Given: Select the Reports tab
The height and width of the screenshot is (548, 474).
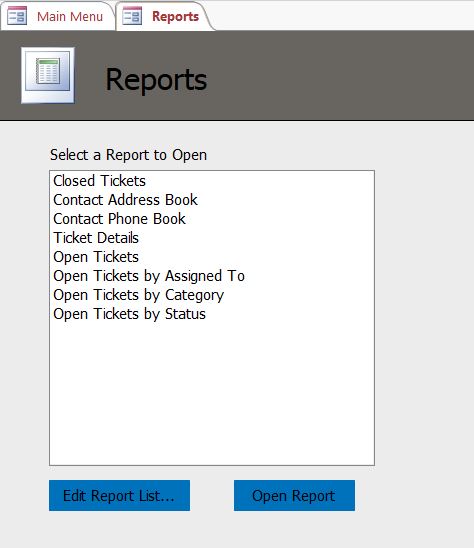Looking at the screenshot, I should 164,16.
